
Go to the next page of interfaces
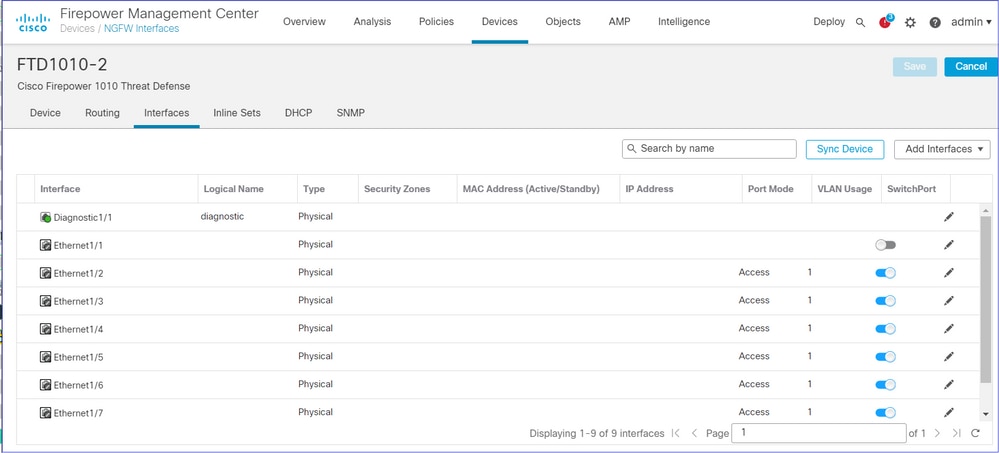937,433
